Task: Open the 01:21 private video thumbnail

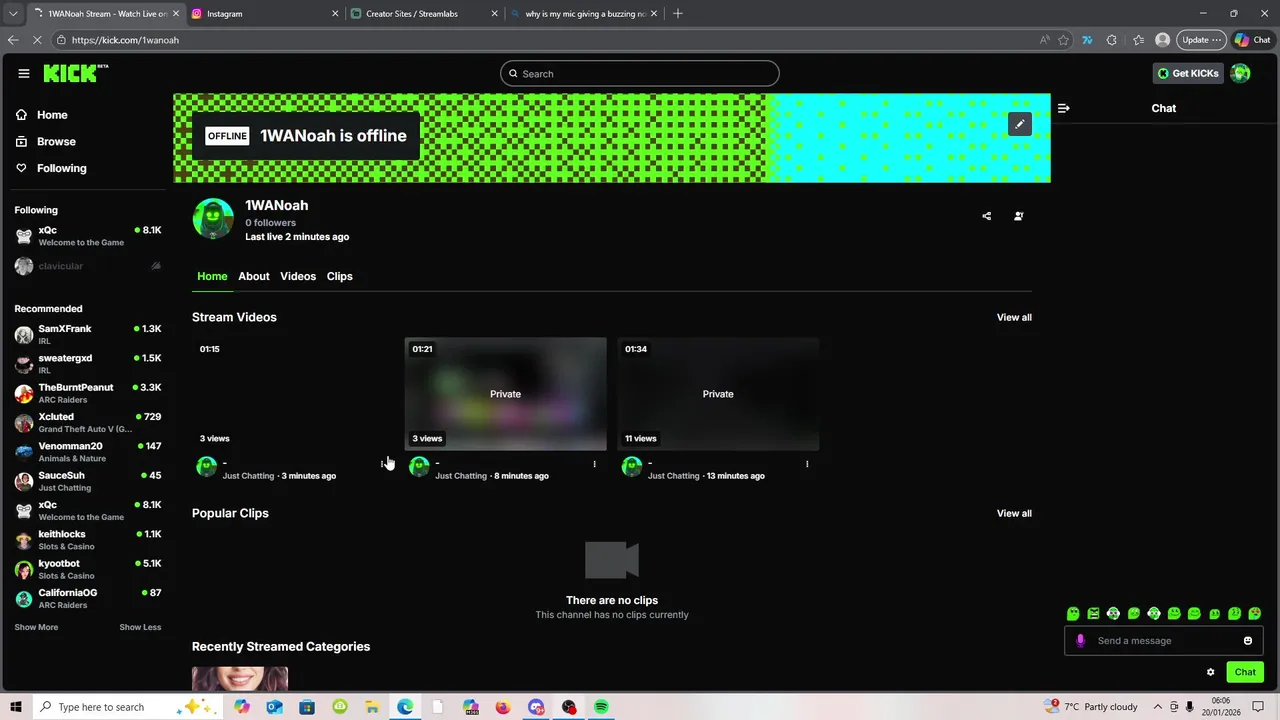Action: pos(505,394)
